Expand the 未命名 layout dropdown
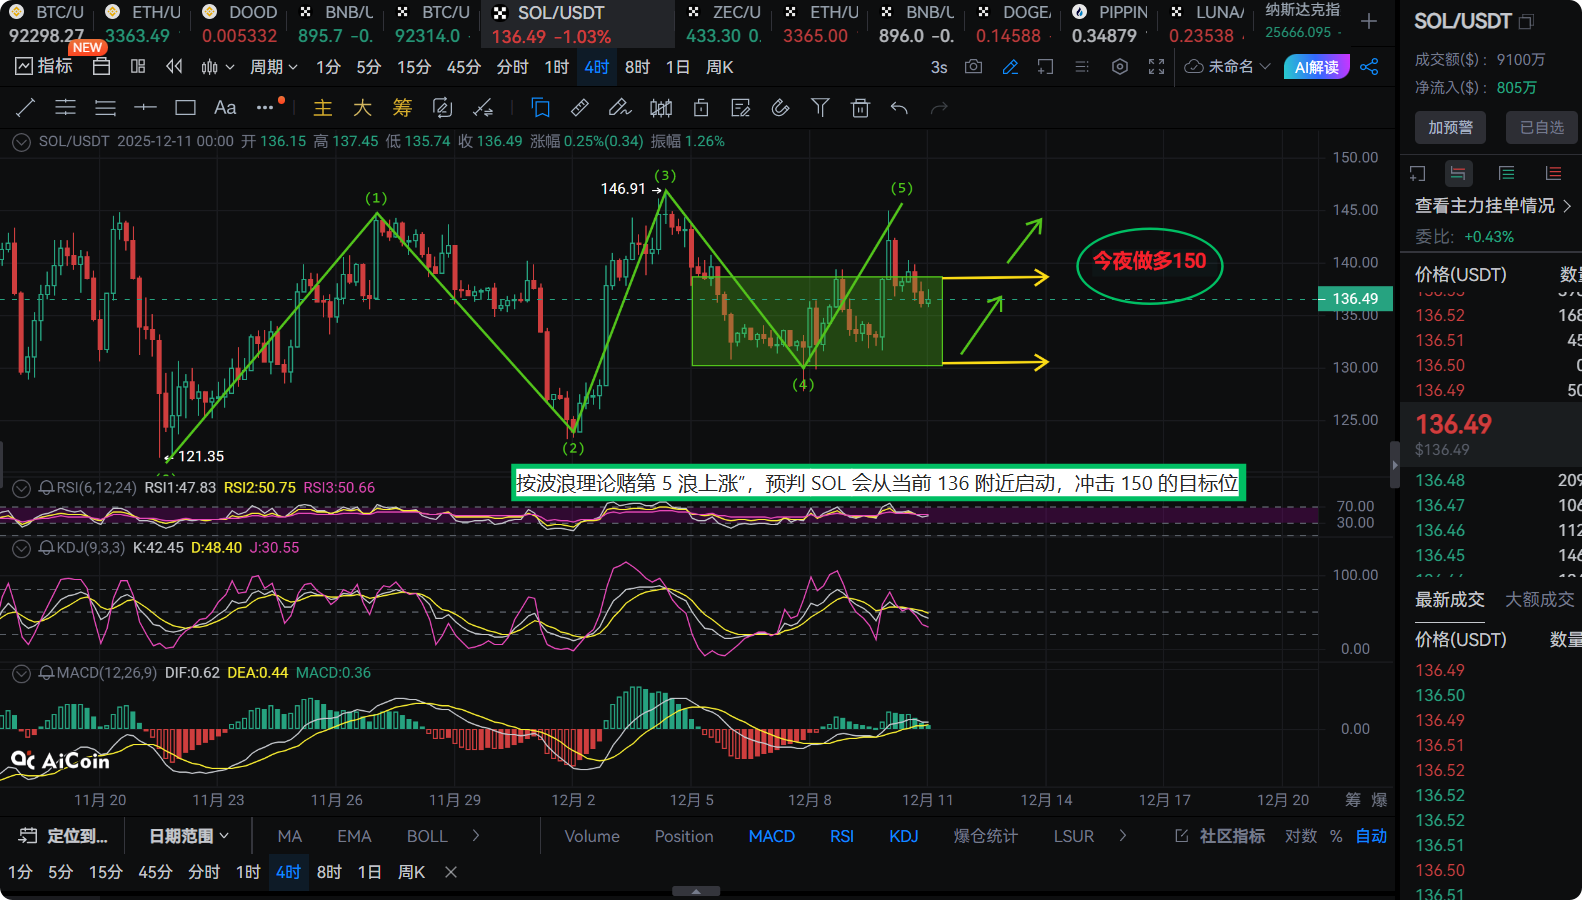The height and width of the screenshot is (900, 1582). 1228,67
